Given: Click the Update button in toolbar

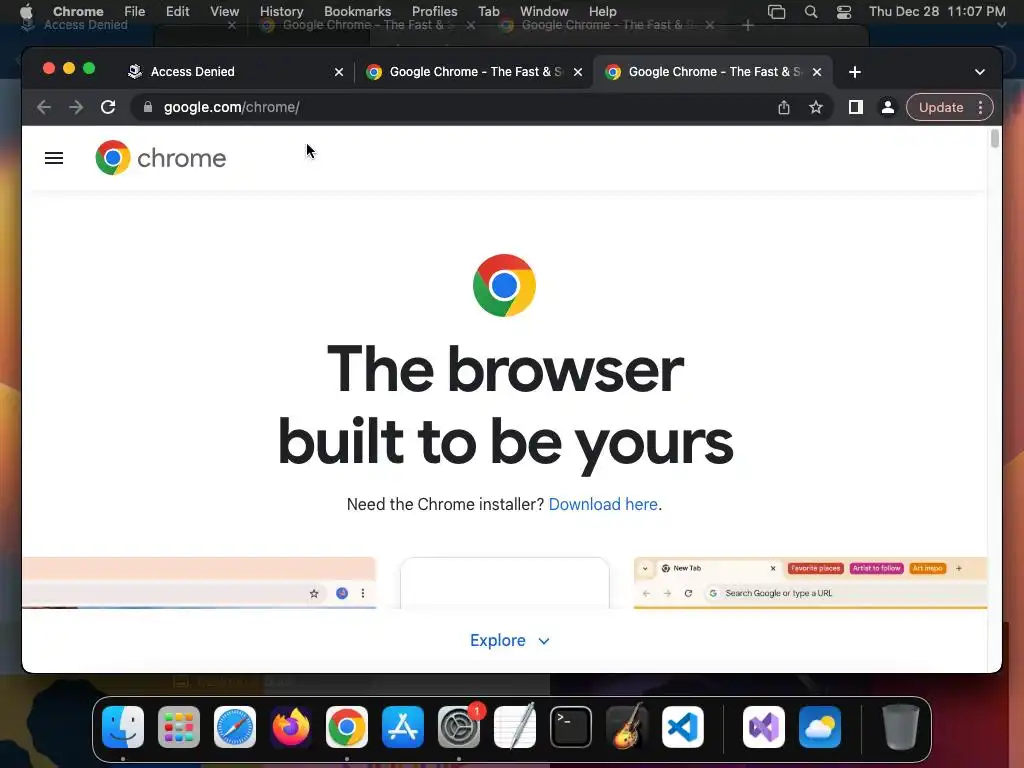Looking at the screenshot, I should [x=940, y=107].
